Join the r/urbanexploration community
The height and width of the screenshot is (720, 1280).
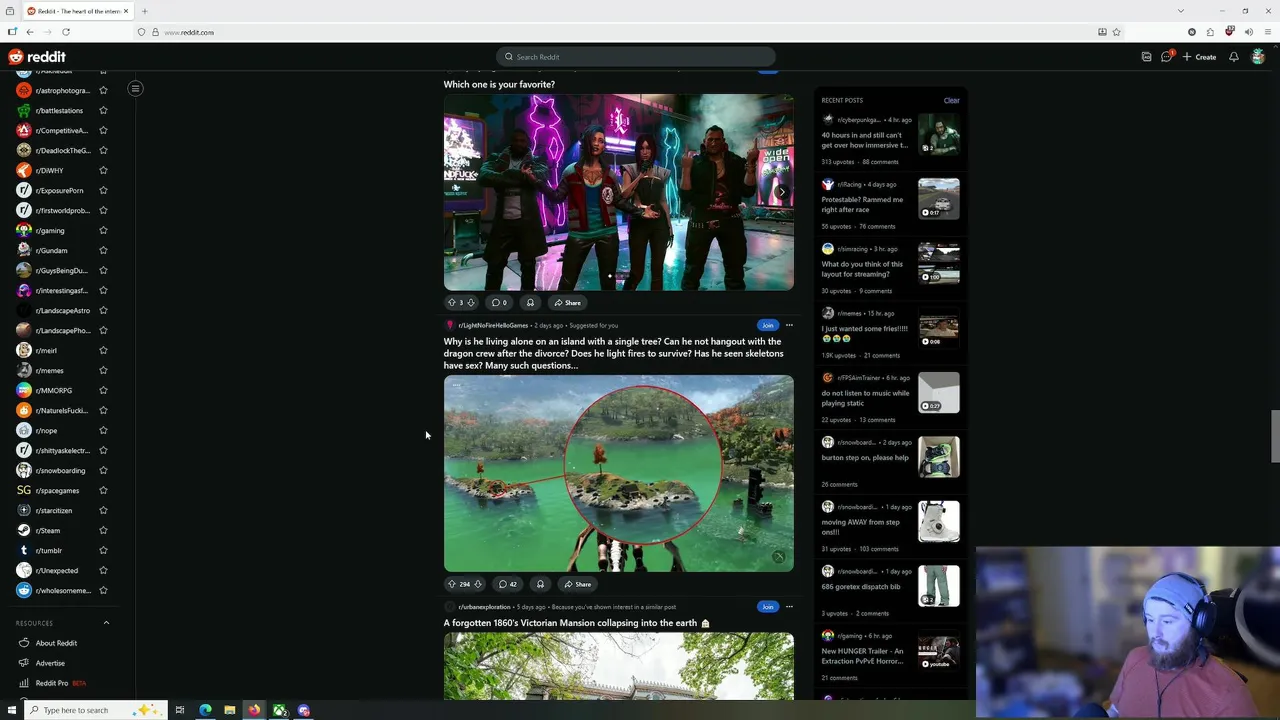tap(767, 606)
